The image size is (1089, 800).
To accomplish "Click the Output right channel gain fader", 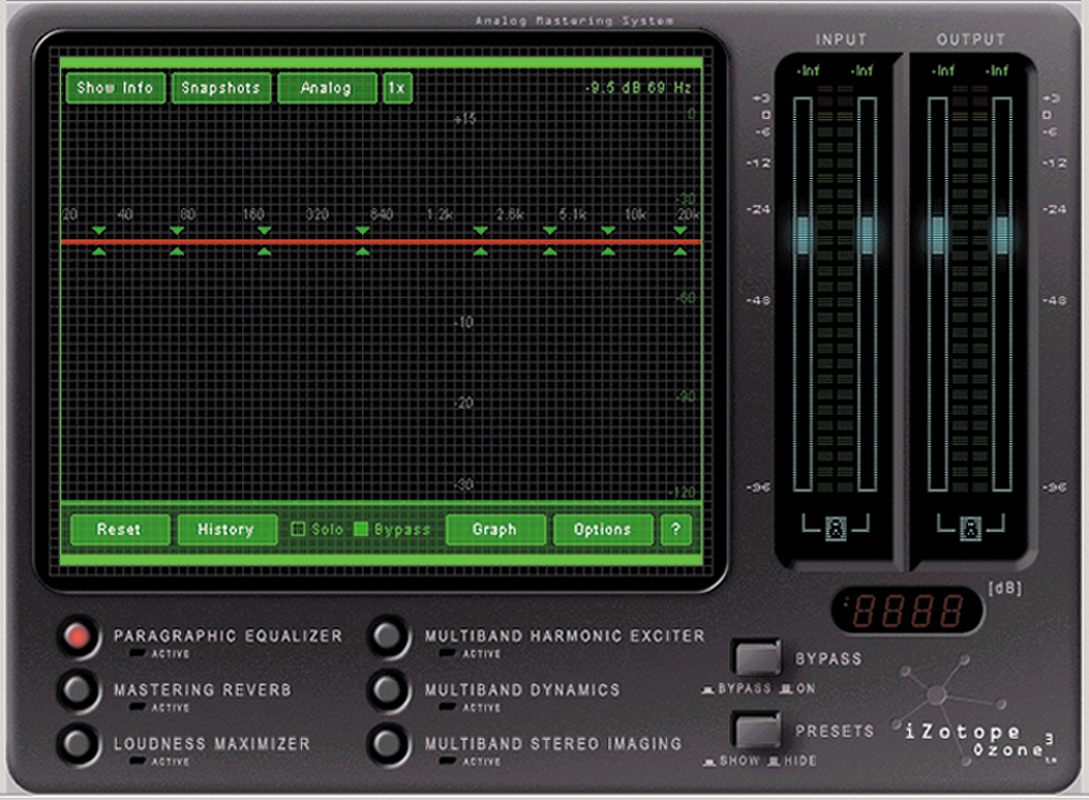I will 1002,235.
